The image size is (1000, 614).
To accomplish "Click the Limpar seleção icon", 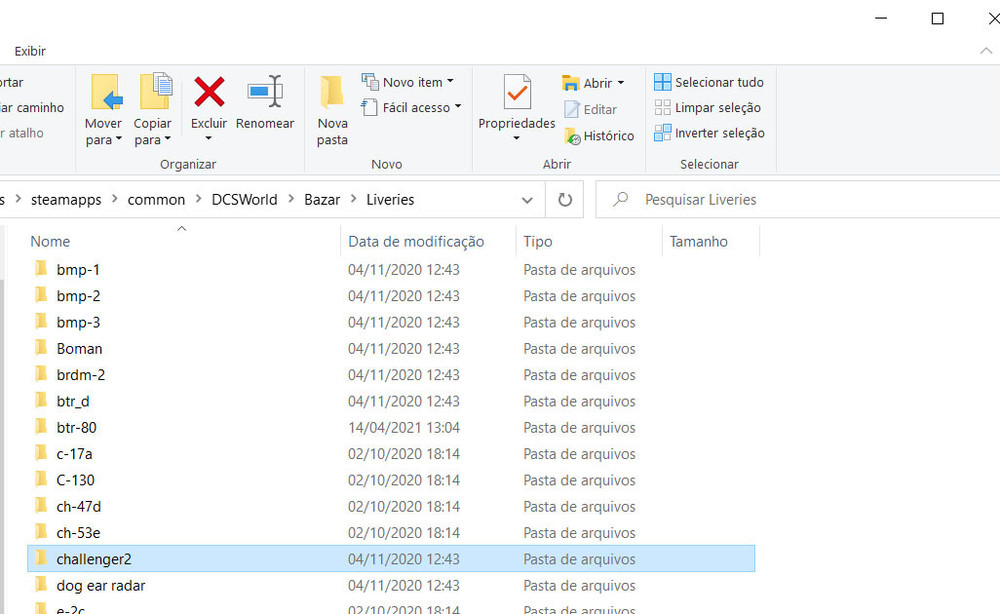I will pyautogui.click(x=663, y=107).
